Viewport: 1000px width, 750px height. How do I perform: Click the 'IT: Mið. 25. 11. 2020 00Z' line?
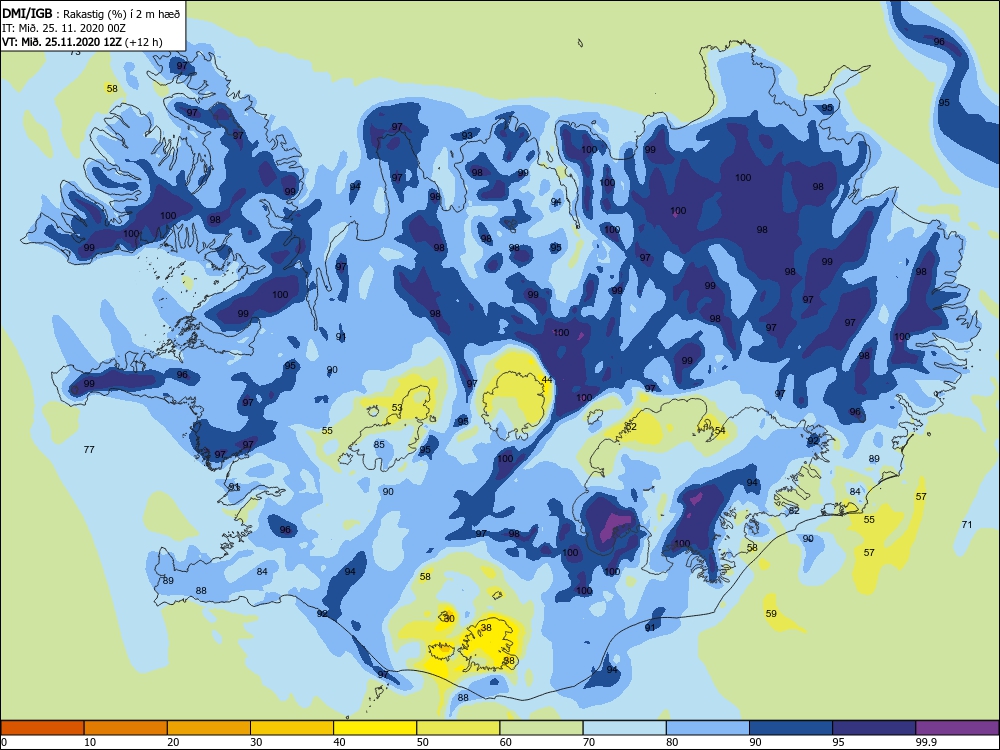pos(64,28)
